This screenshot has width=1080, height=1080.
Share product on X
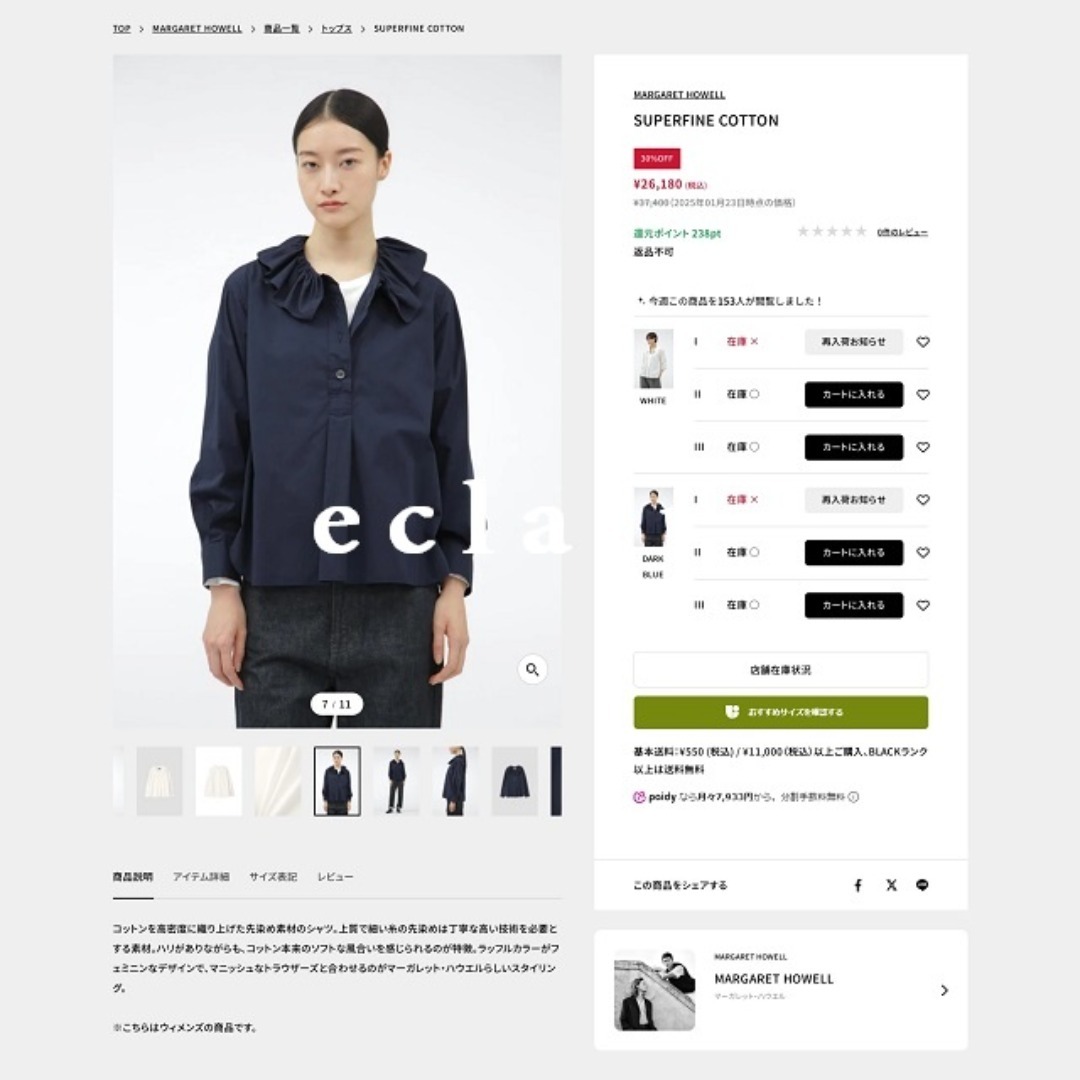891,885
